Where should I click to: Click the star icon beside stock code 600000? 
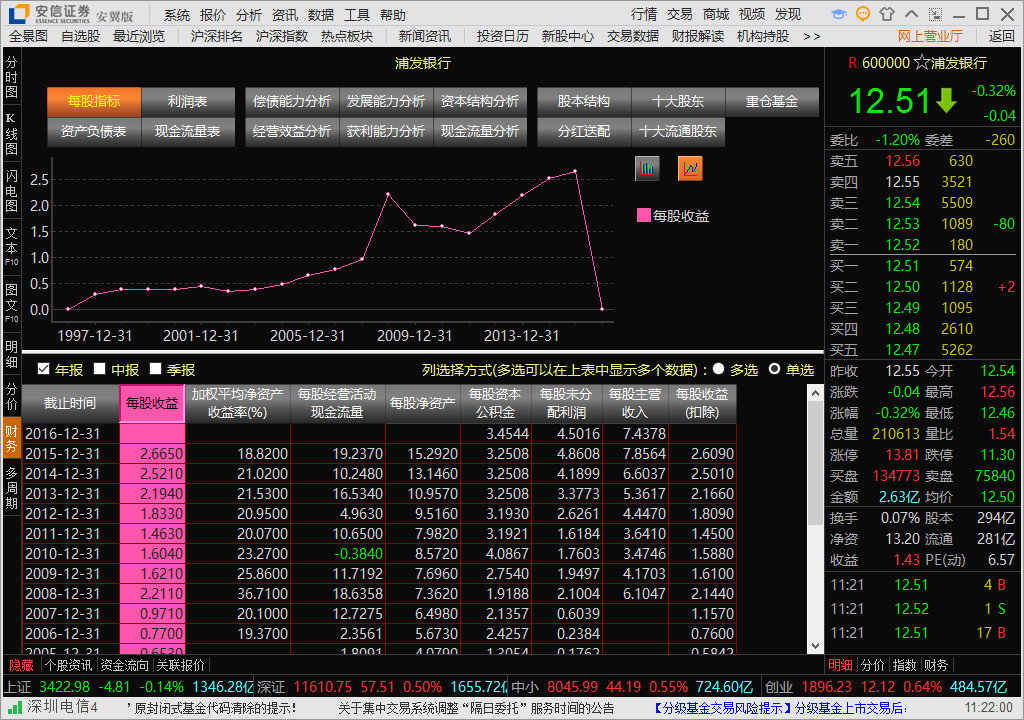coord(921,63)
